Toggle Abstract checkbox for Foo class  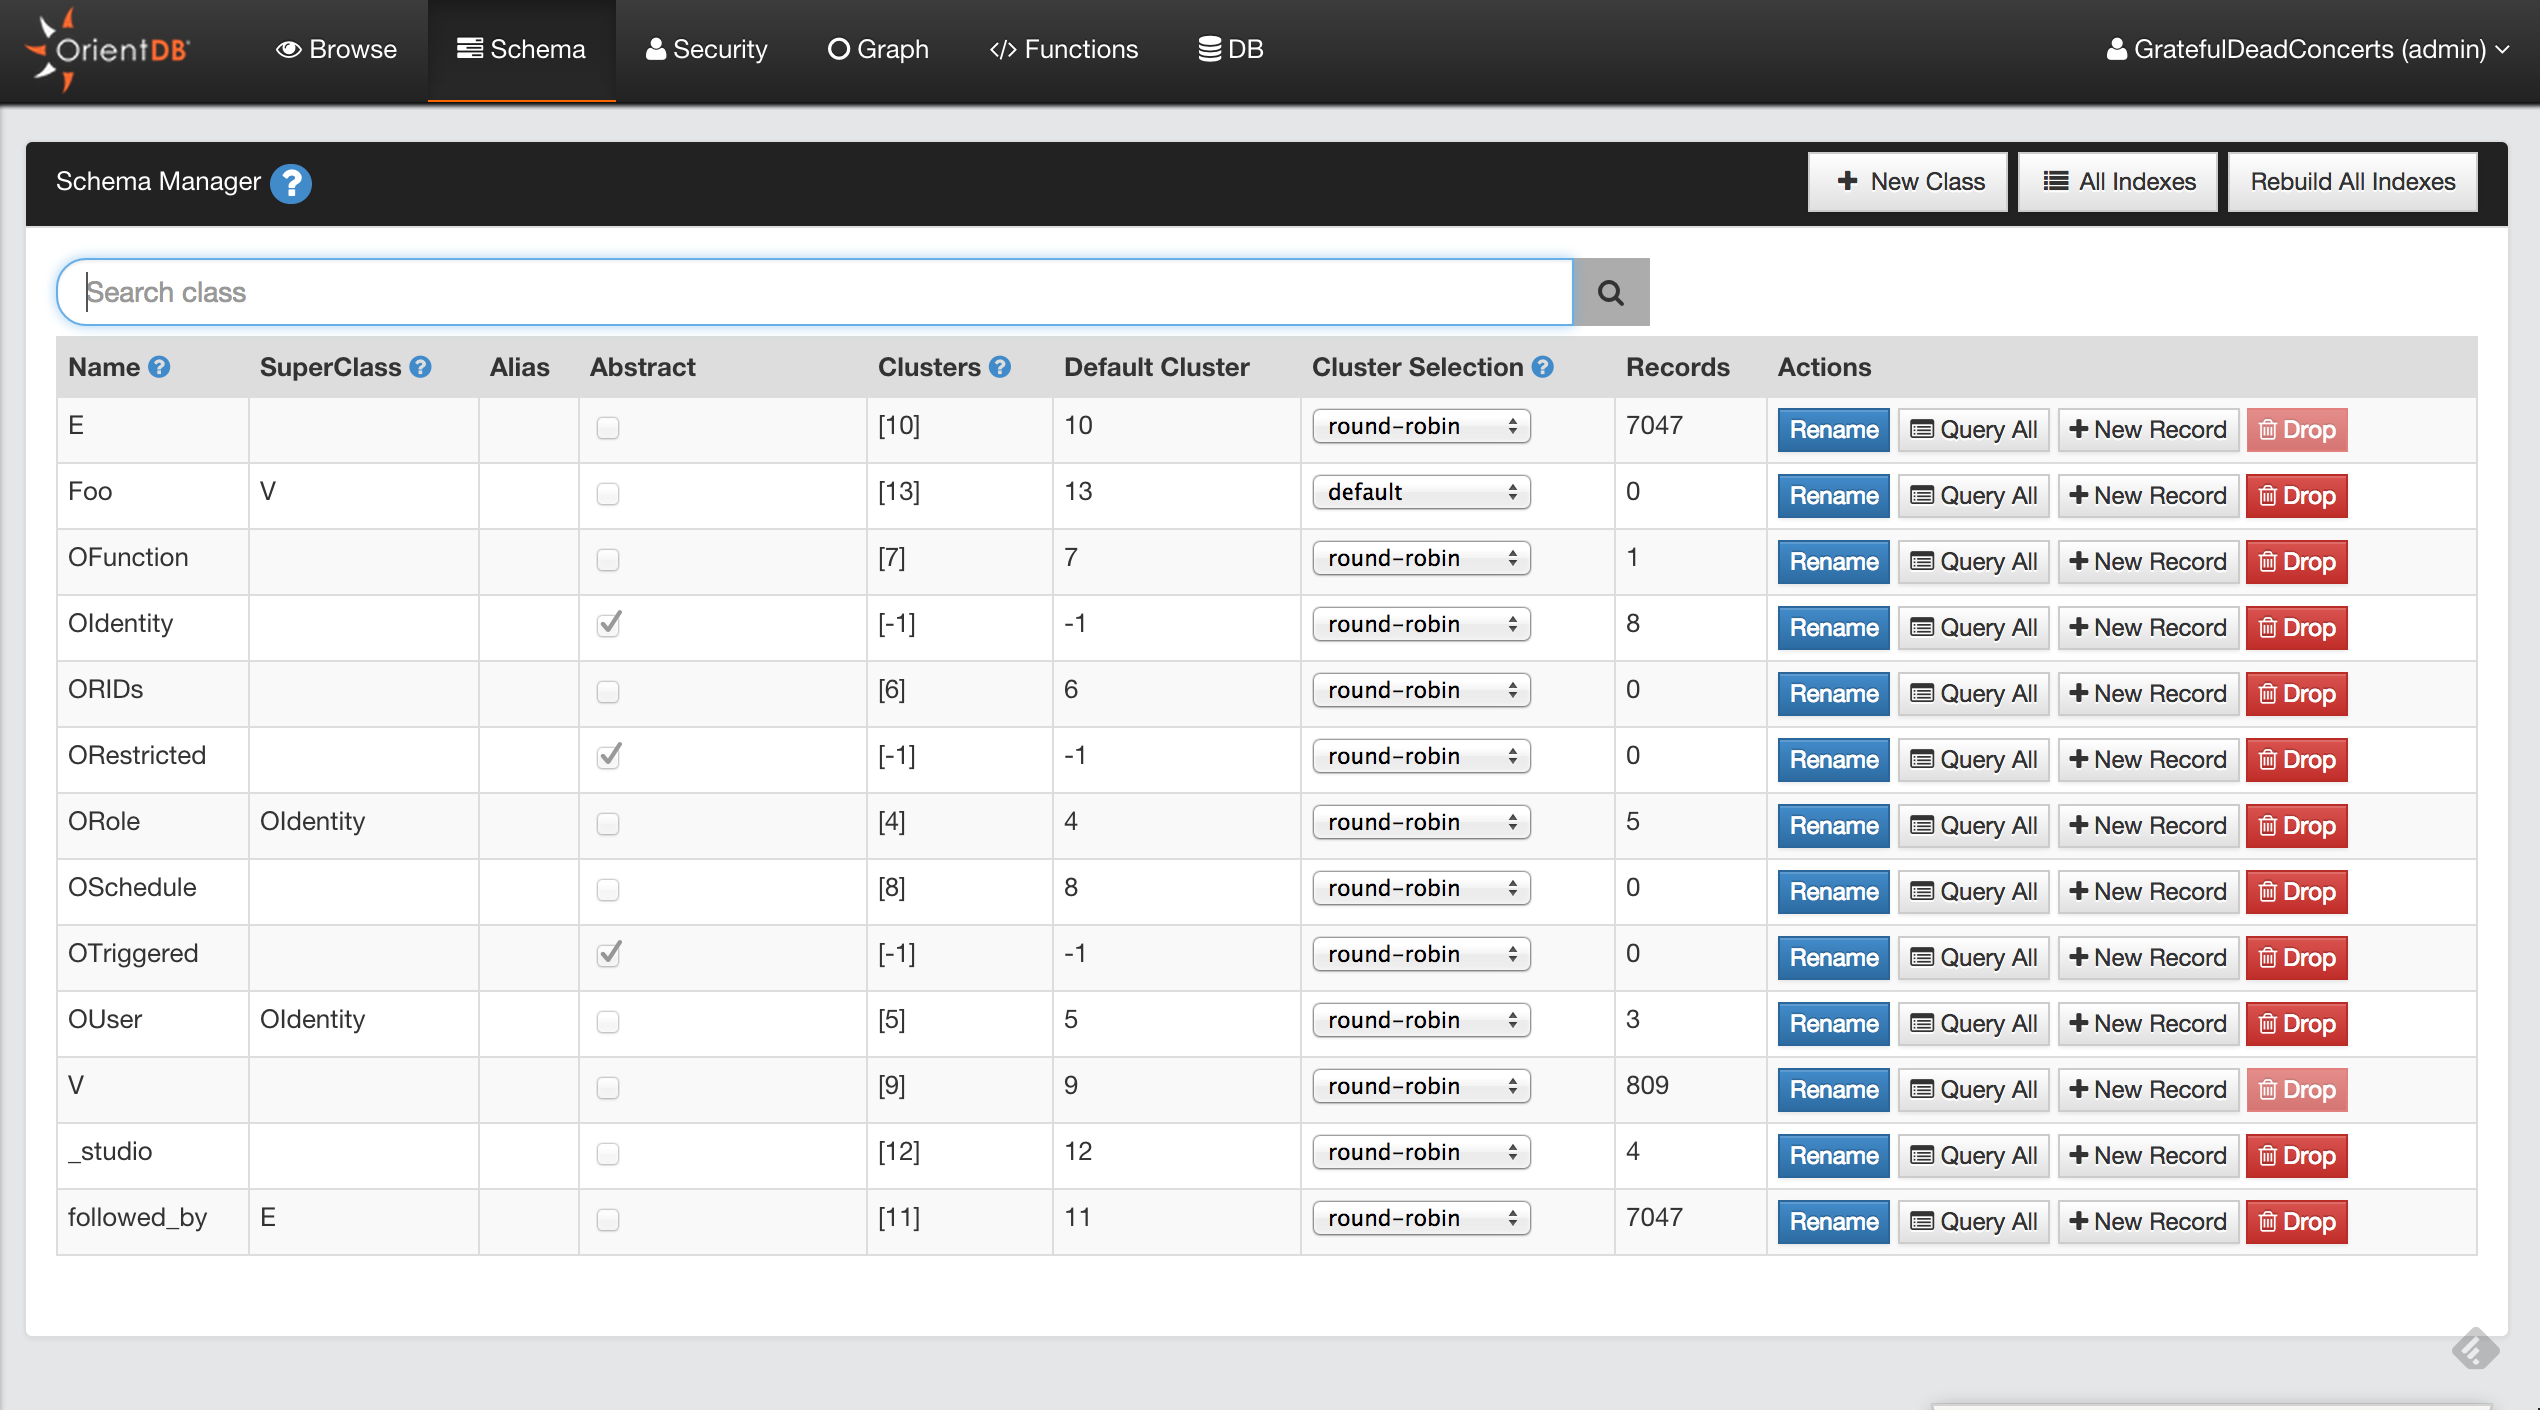tap(608, 494)
